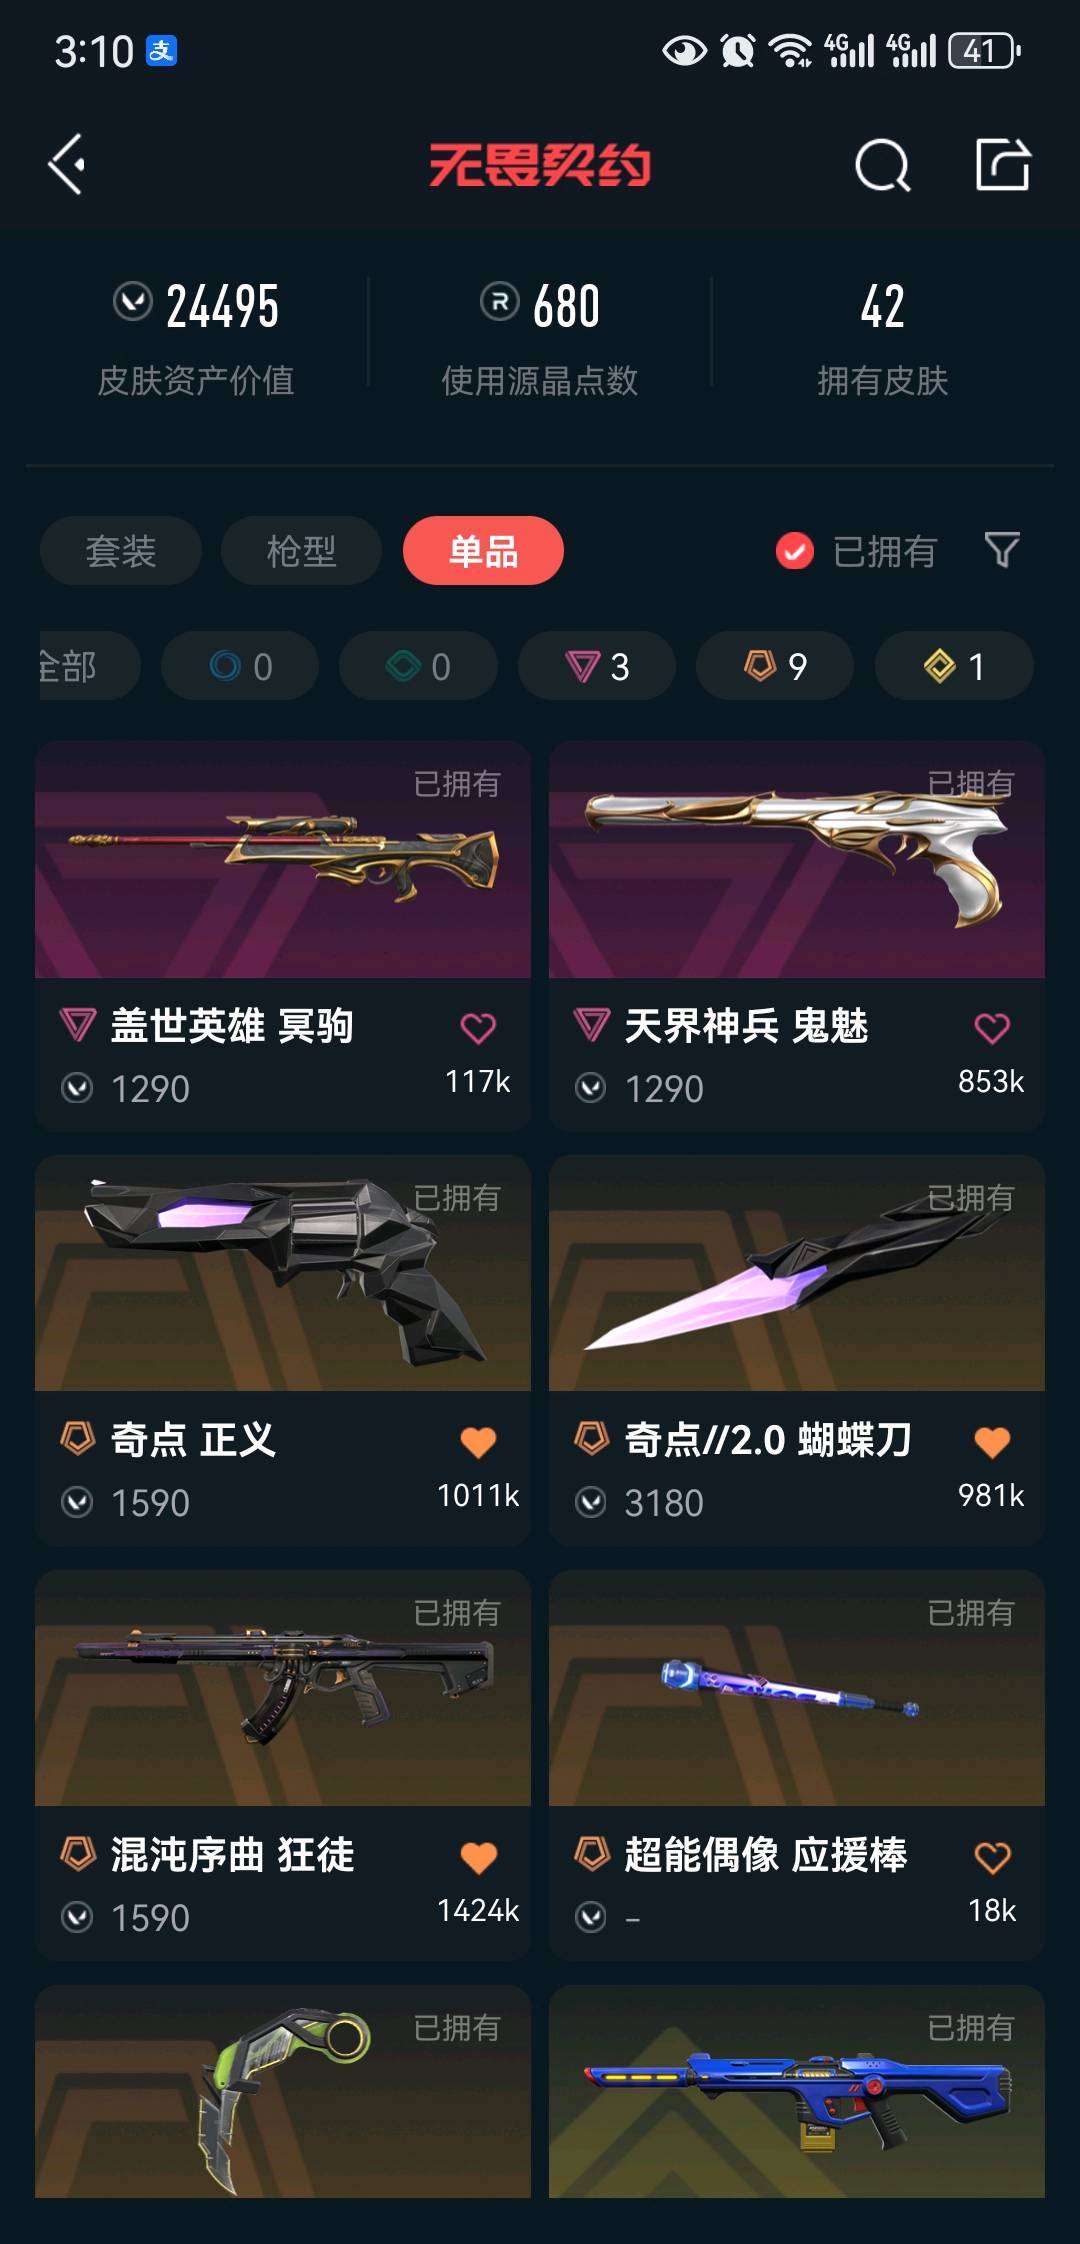Unlike the 奇点 正义 skin heart

pos(478,1442)
